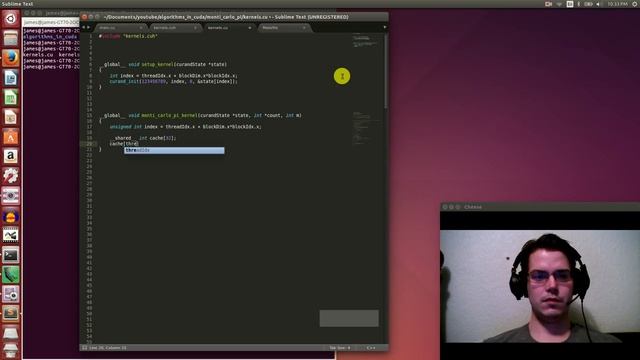Launch Firefox from the dock
Screen dimensions: 640x360
[11, 58]
